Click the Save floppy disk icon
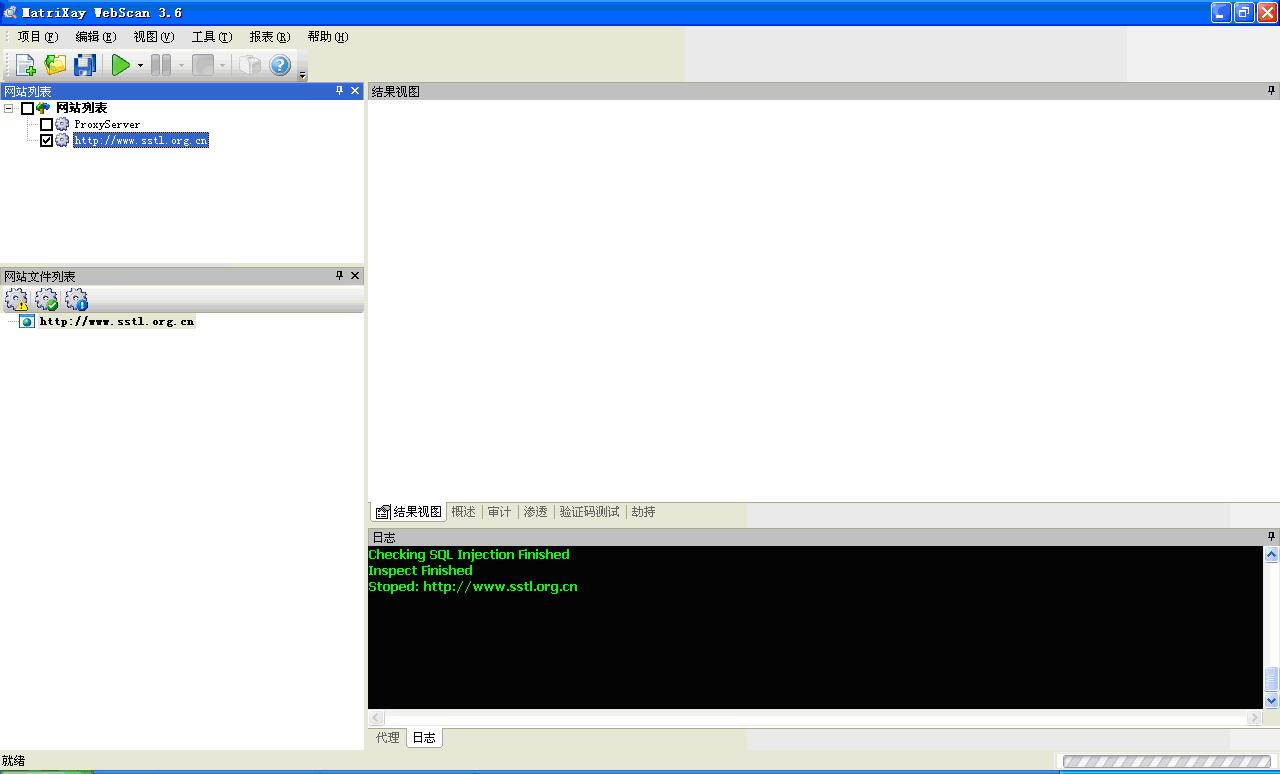This screenshot has height=774, width=1280. coord(85,65)
